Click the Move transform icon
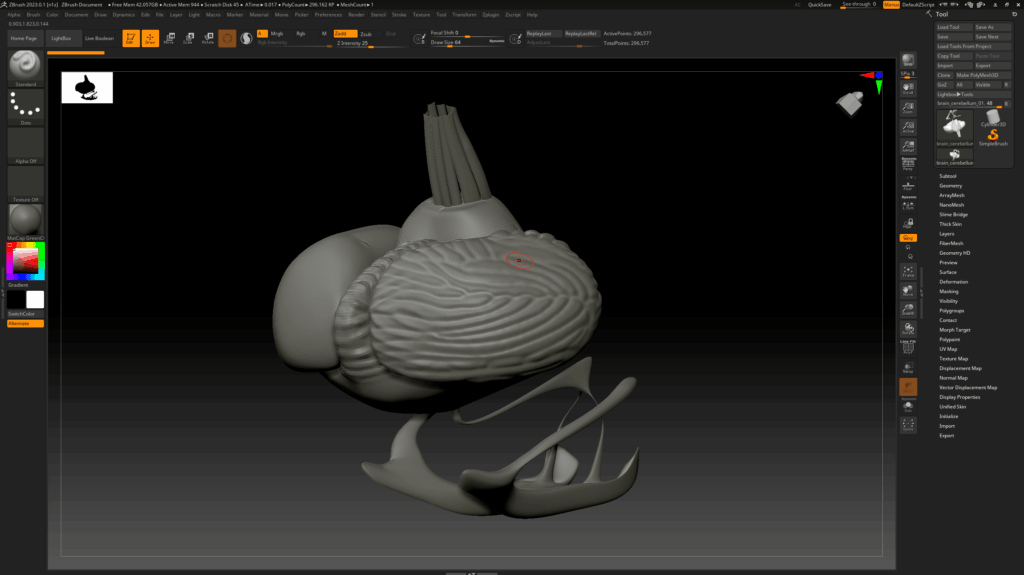Image resolution: width=1024 pixels, height=575 pixels. click(x=169, y=38)
